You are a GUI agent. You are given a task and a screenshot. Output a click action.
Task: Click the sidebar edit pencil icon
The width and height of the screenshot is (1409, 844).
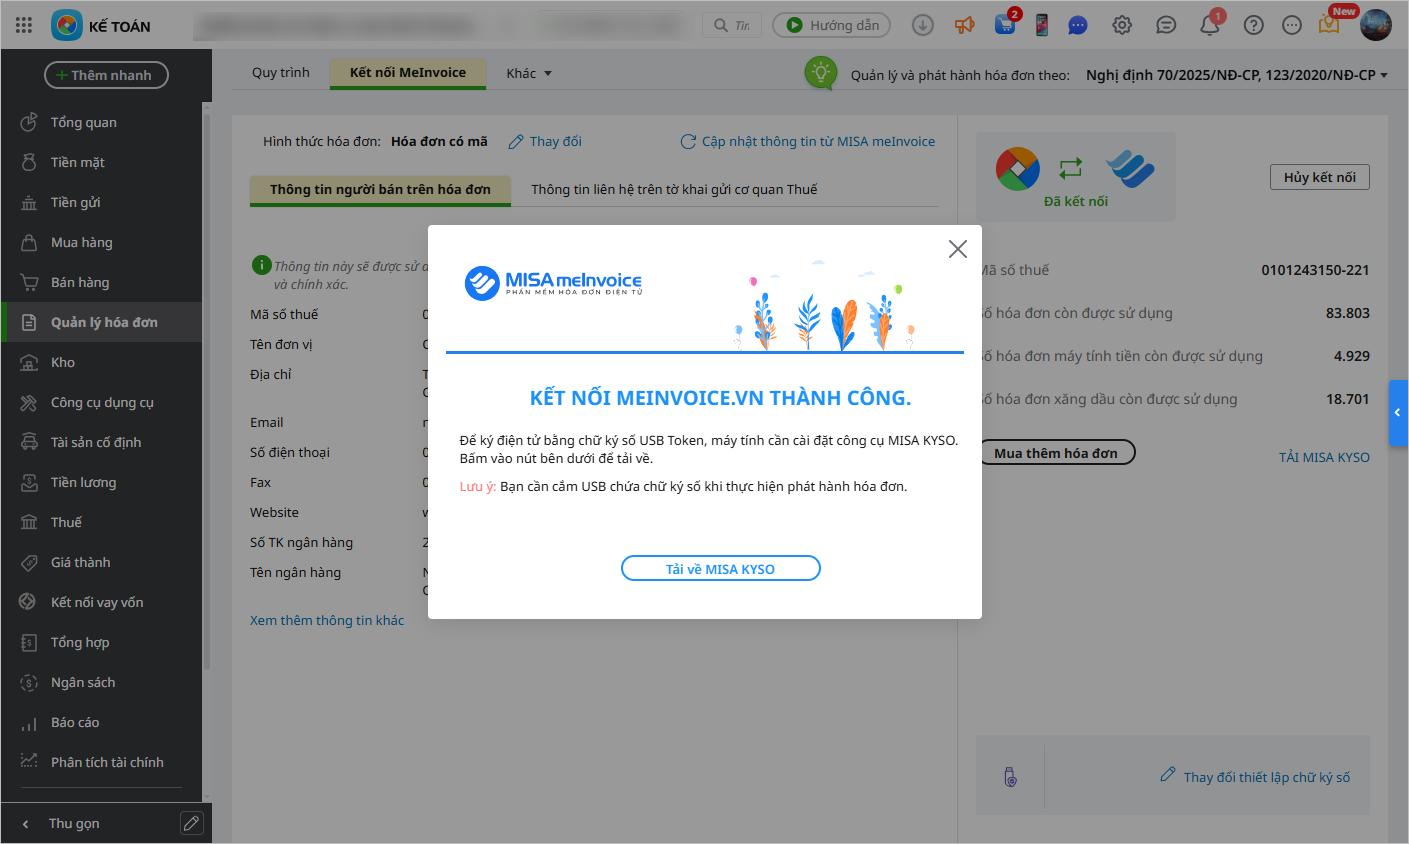191,823
